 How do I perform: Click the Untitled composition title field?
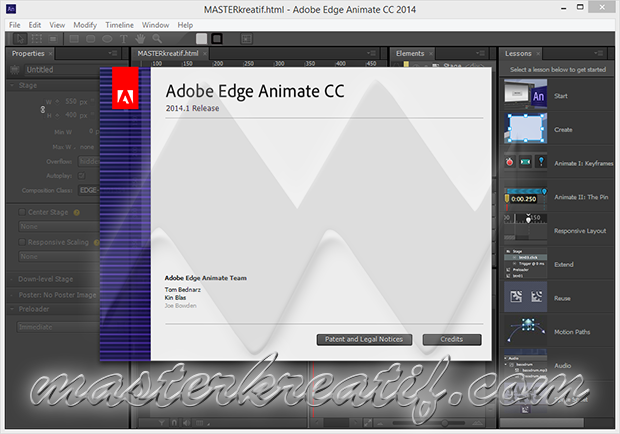(x=62, y=70)
